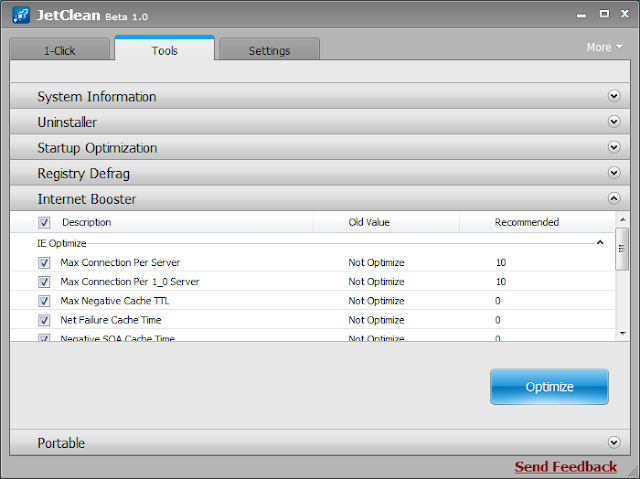Select the Tools tab

pos(164,49)
